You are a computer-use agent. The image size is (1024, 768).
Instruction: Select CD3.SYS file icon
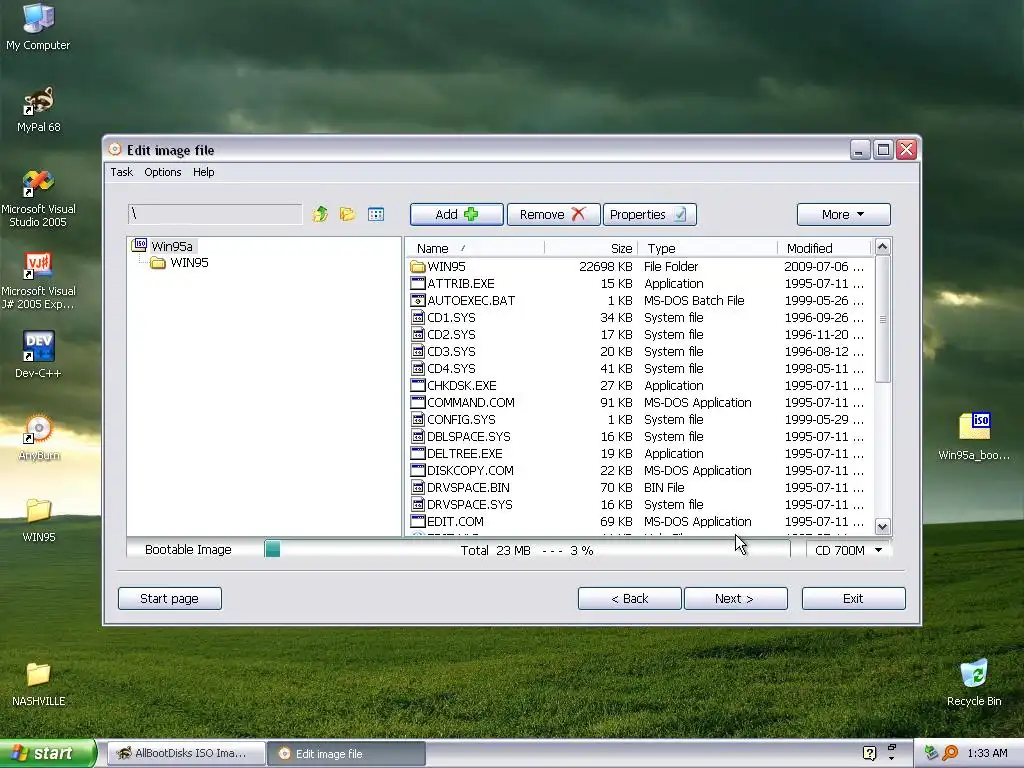[x=418, y=351]
